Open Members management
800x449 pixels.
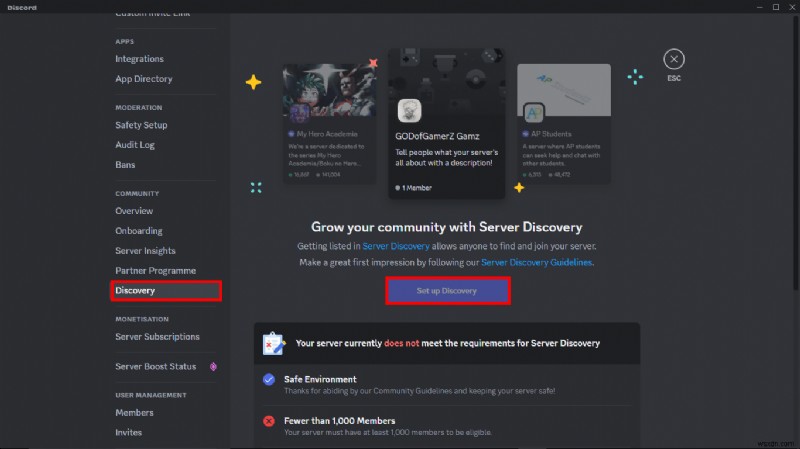point(134,412)
